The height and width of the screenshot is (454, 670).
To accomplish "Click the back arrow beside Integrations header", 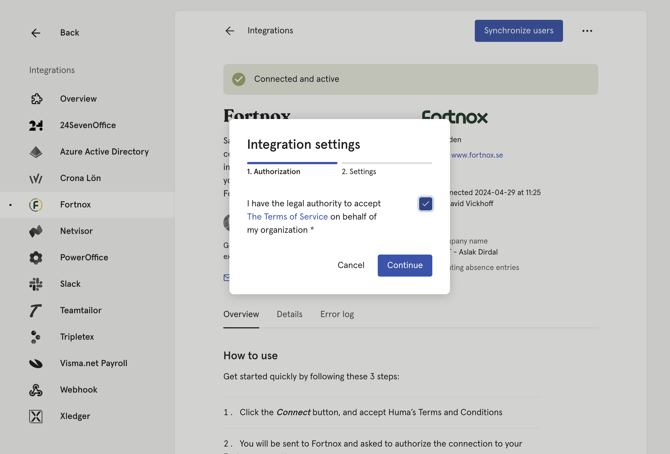I will coord(230,31).
